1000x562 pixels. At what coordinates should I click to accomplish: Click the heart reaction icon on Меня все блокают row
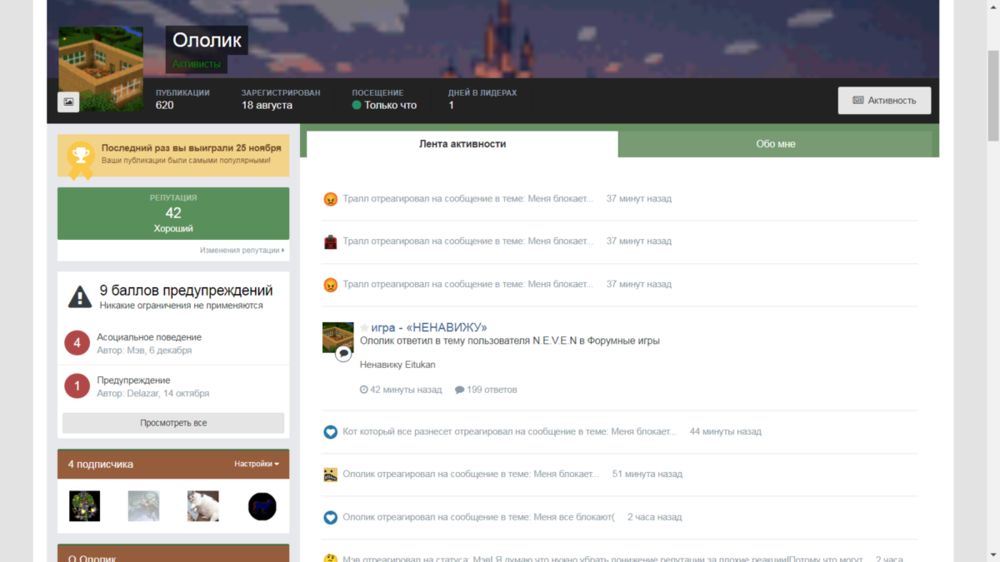330,517
